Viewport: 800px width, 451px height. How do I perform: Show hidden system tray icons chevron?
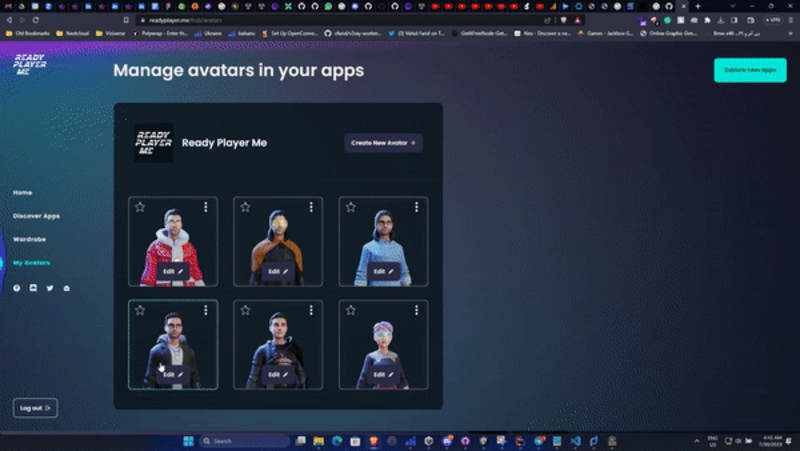tap(697, 441)
